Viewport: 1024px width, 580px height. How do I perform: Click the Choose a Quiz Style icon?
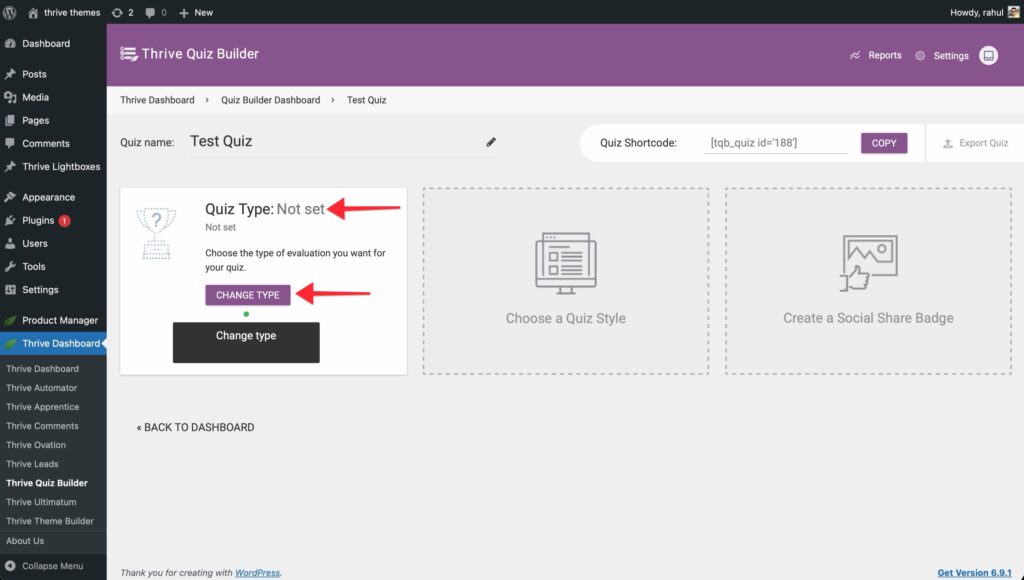[x=565, y=263]
